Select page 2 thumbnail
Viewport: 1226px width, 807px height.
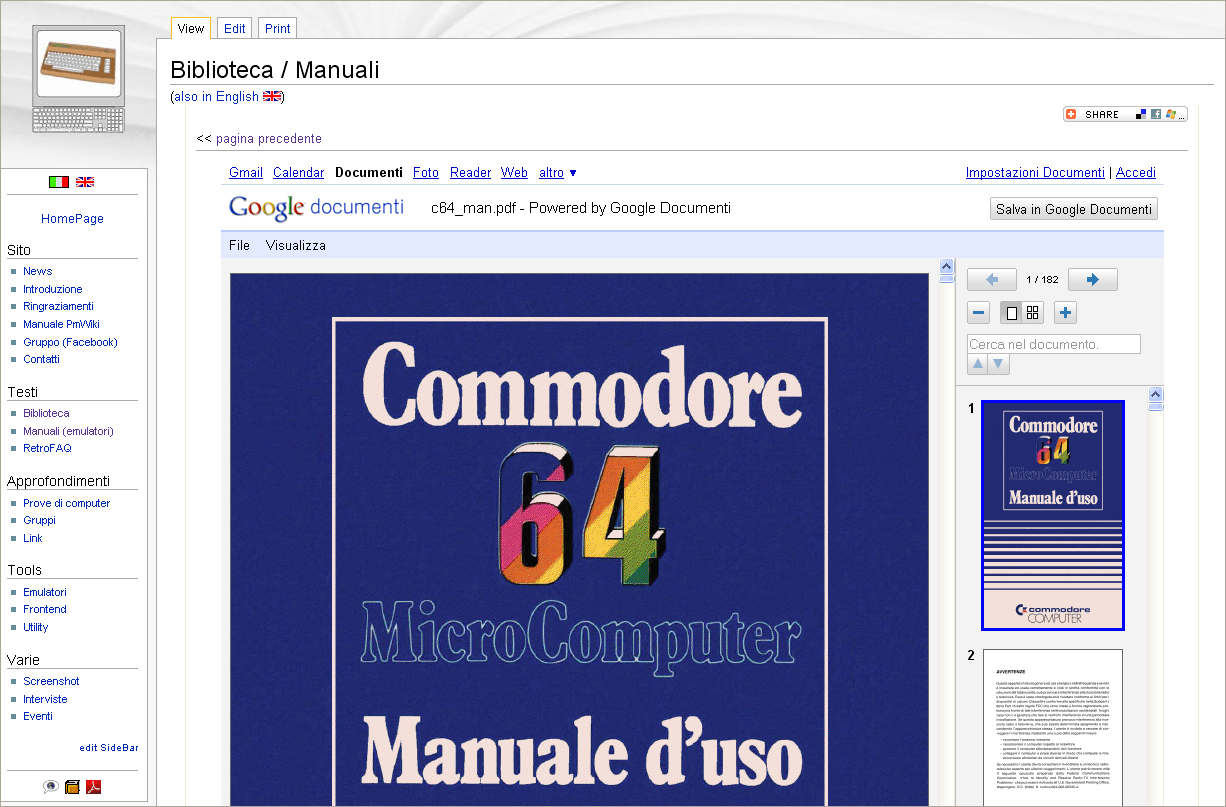pyautogui.click(x=1053, y=728)
